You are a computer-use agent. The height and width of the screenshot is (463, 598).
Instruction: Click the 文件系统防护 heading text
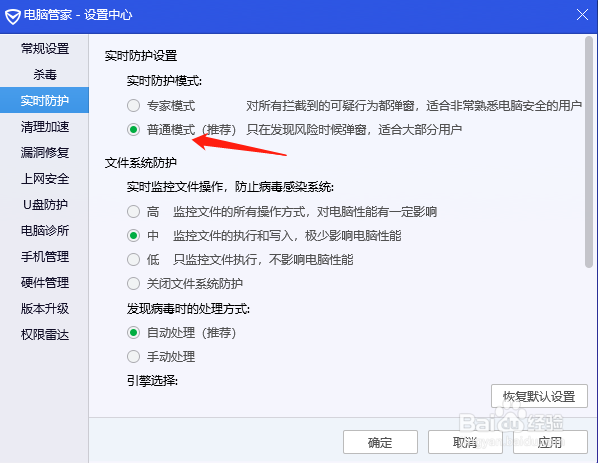pyautogui.click(x=141, y=163)
